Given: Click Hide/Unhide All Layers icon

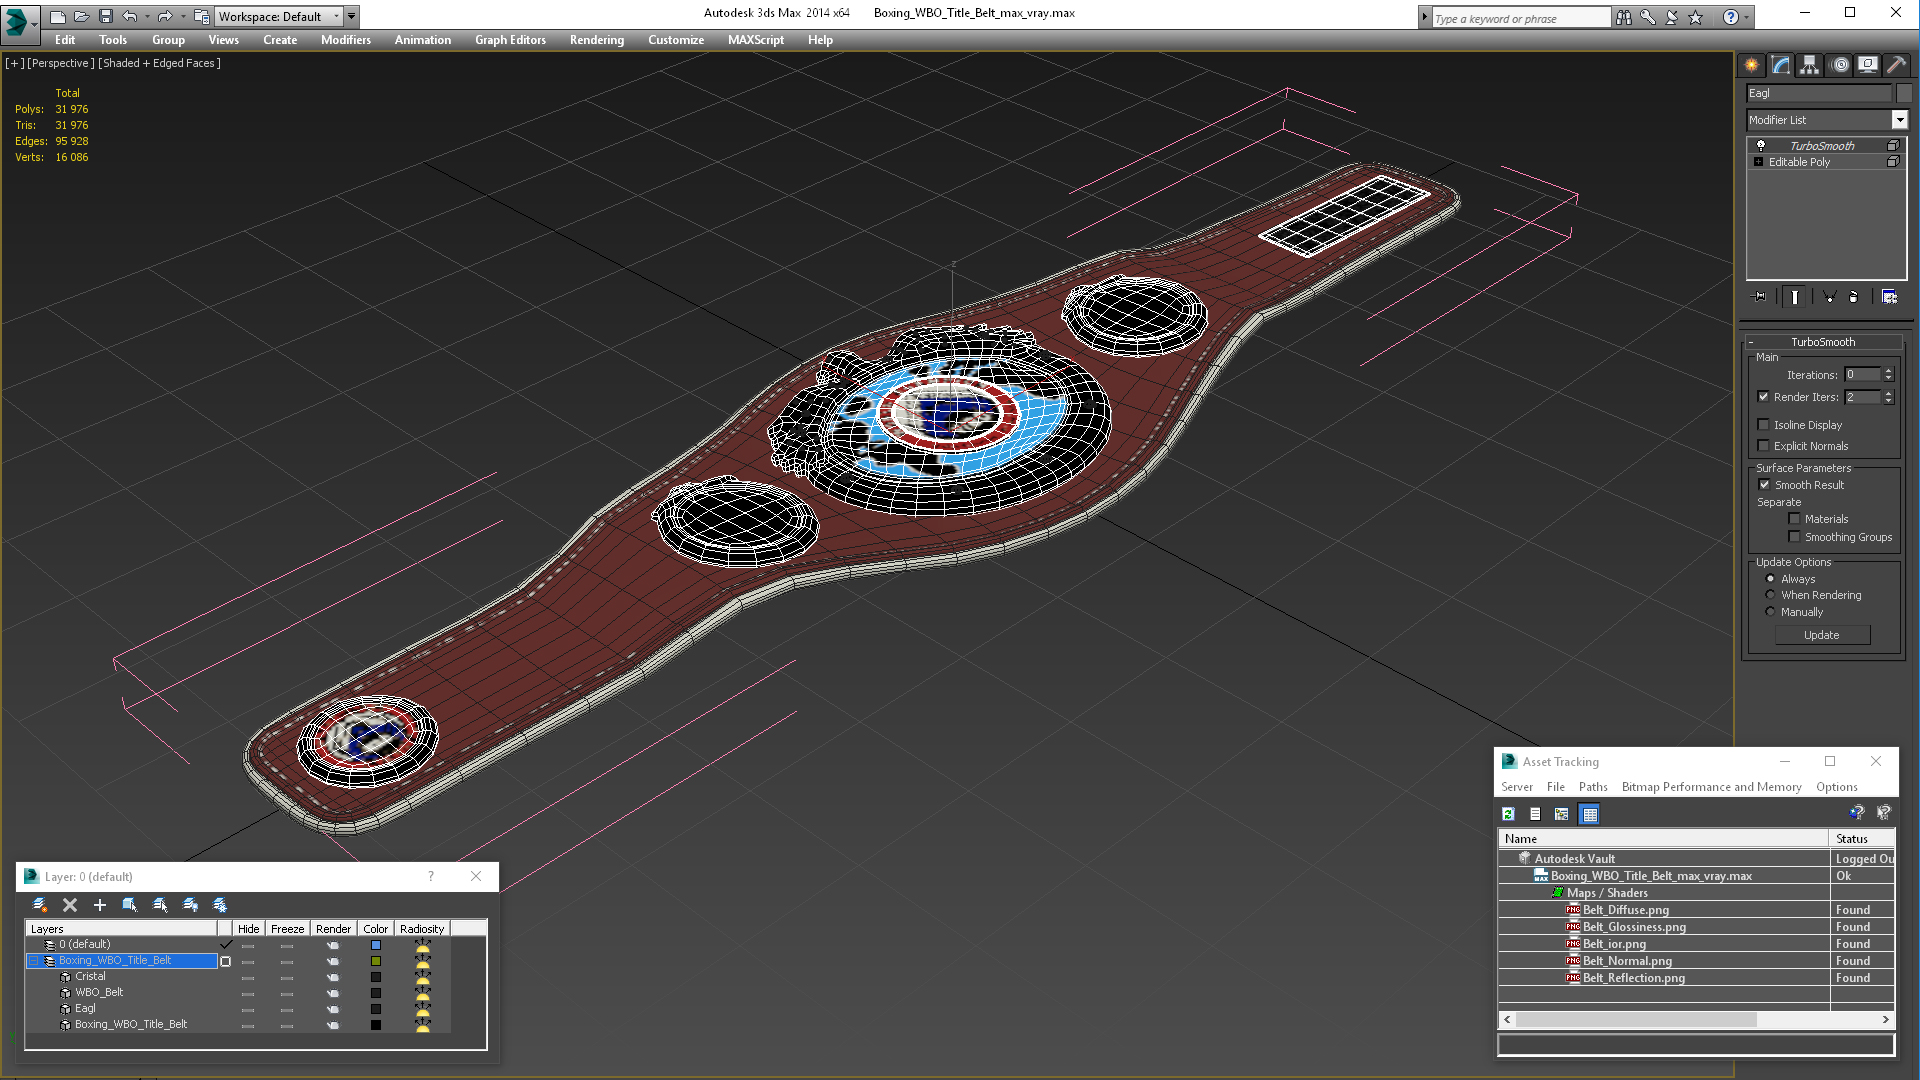Looking at the screenshot, I should coord(190,905).
